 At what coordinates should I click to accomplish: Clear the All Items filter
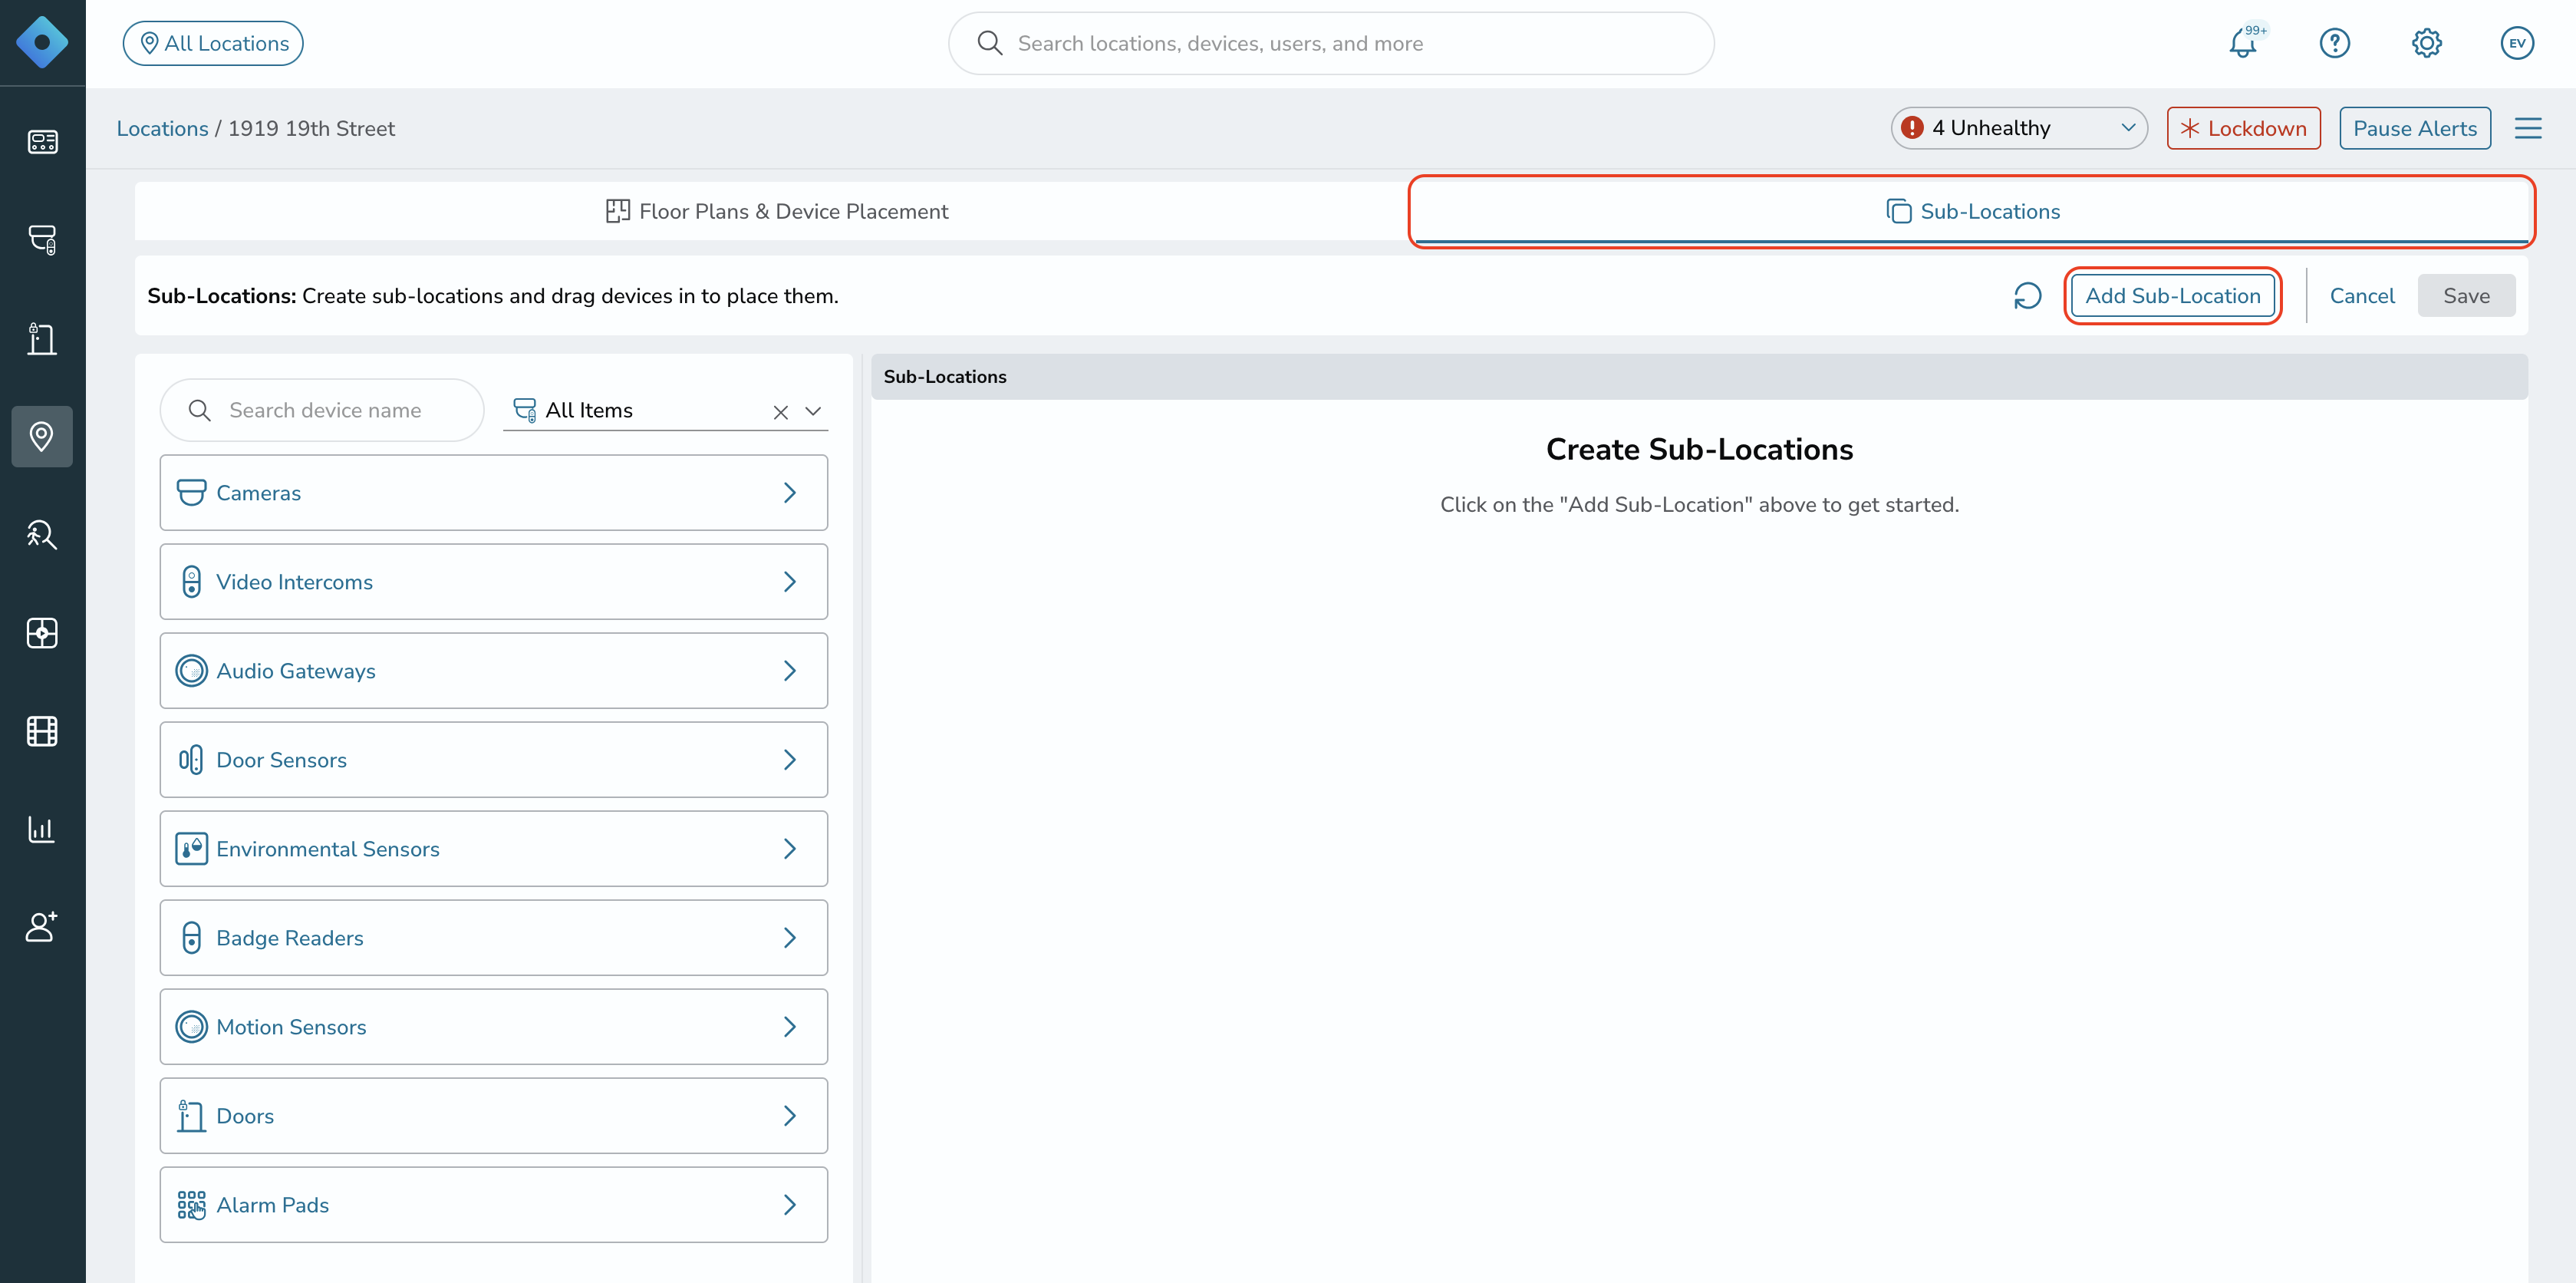click(780, 412)
